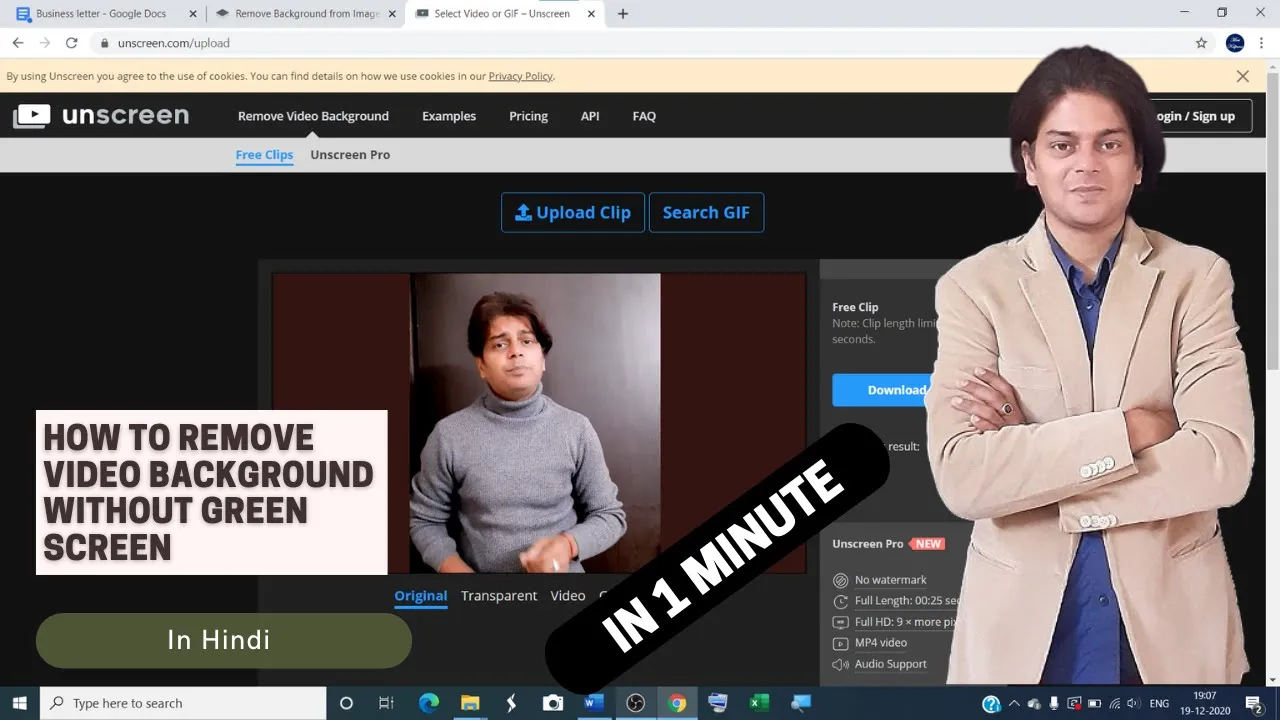The height and width of the screenshot is (720, 1280).
Task: Show hidden system tray icons
Action: tap(1014, 704)
